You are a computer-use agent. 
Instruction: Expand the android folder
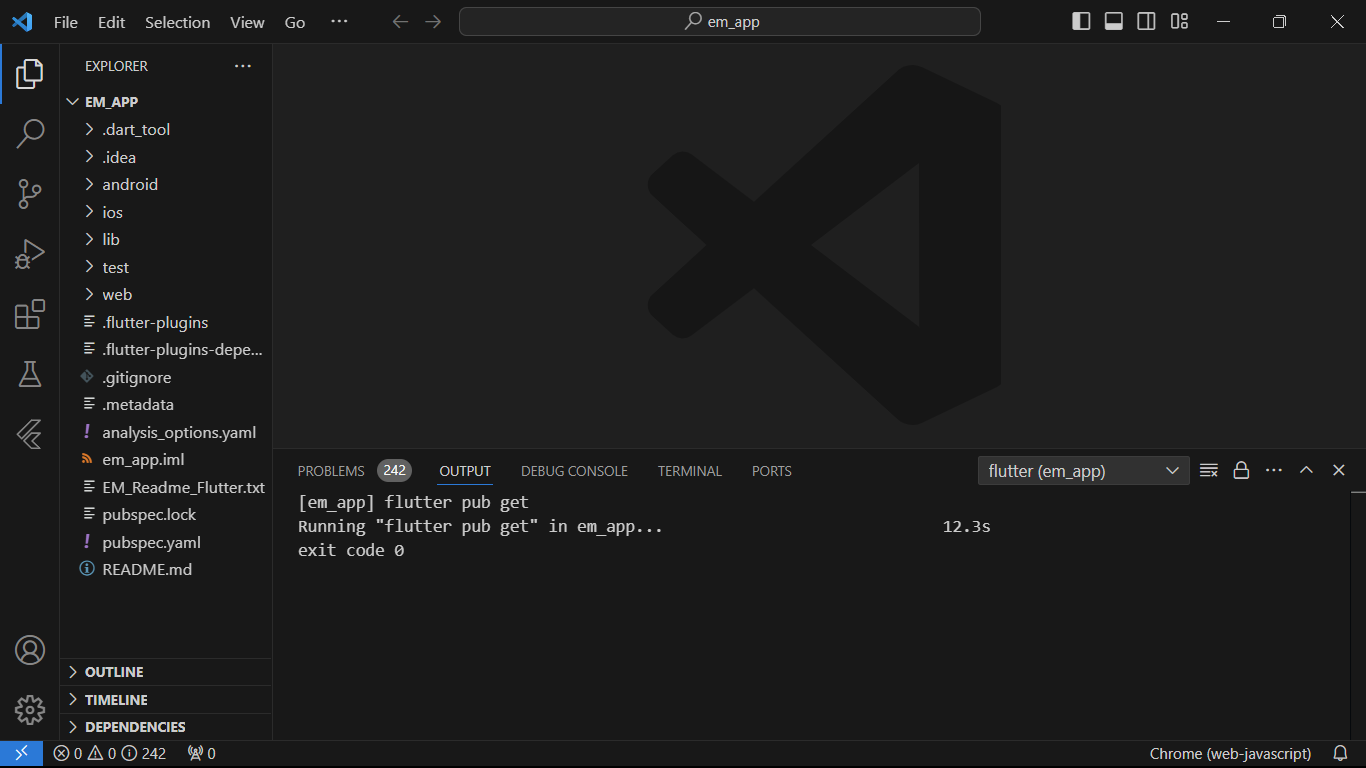click(166, 185)
